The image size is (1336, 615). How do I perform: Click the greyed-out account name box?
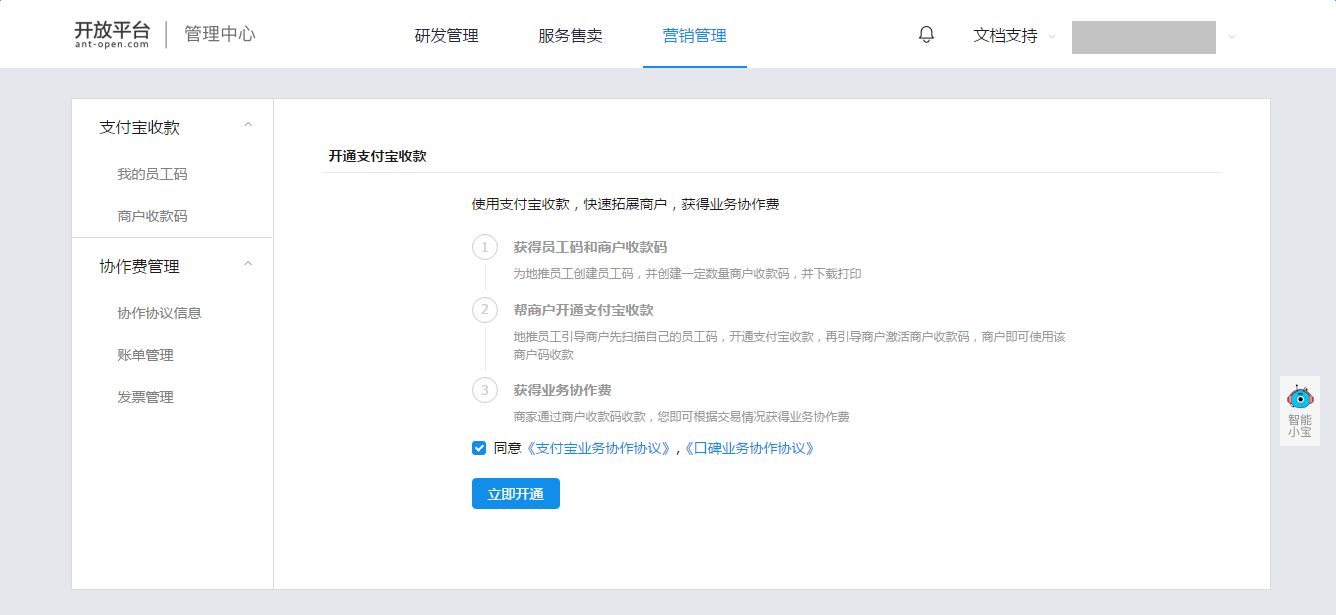(x=1144, y=37)
